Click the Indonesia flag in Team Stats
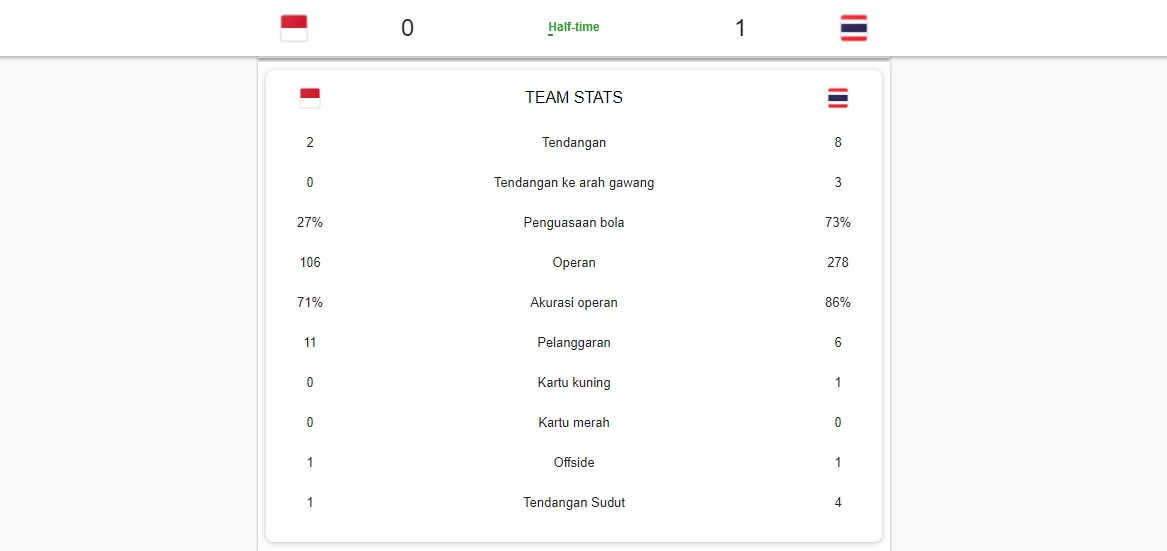The width and height of the screenshot is (1167, 551). click(x=310, y=98)
